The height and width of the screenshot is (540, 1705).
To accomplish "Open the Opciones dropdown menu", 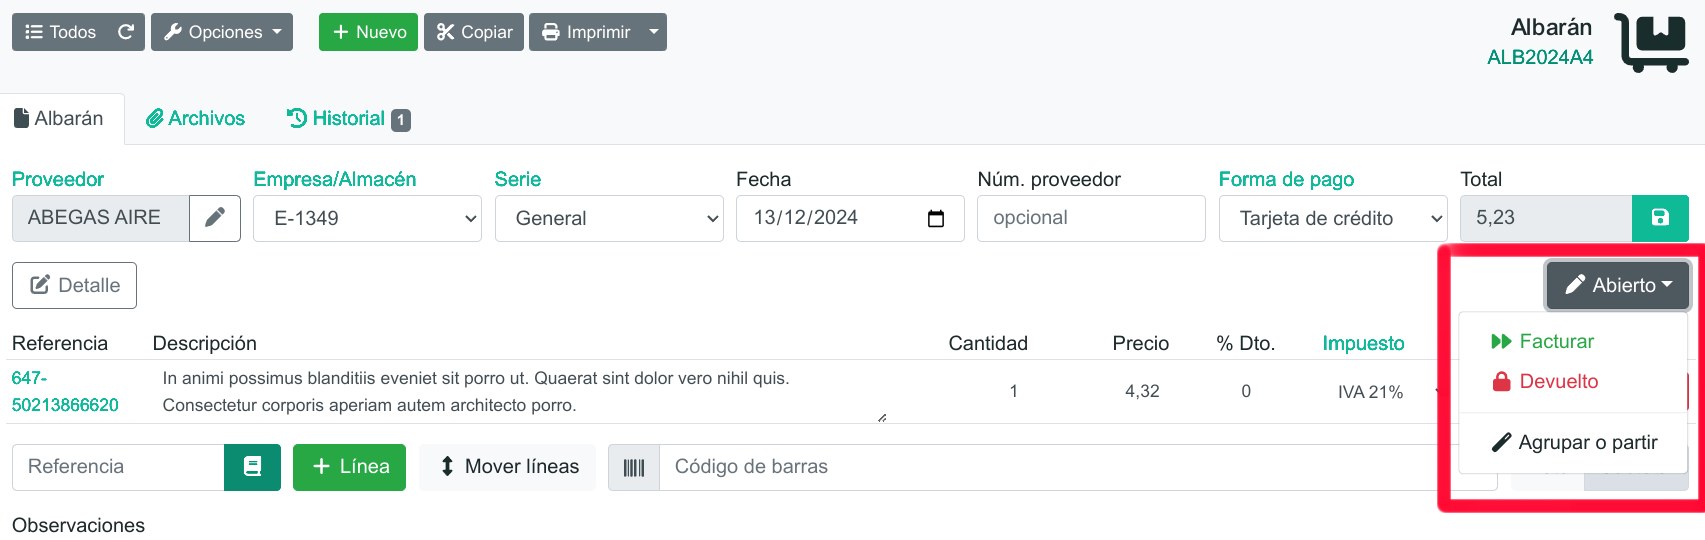I will click(222, 32).
